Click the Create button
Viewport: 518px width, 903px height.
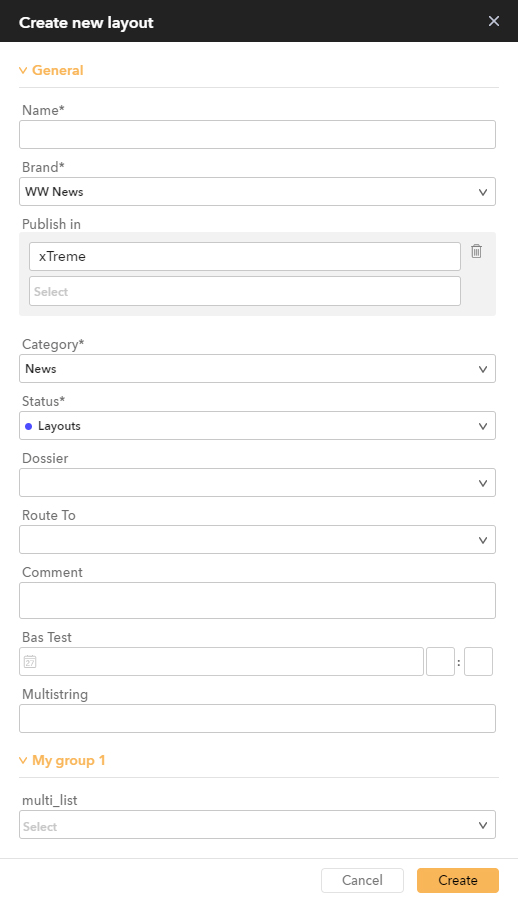coord(458,881)
